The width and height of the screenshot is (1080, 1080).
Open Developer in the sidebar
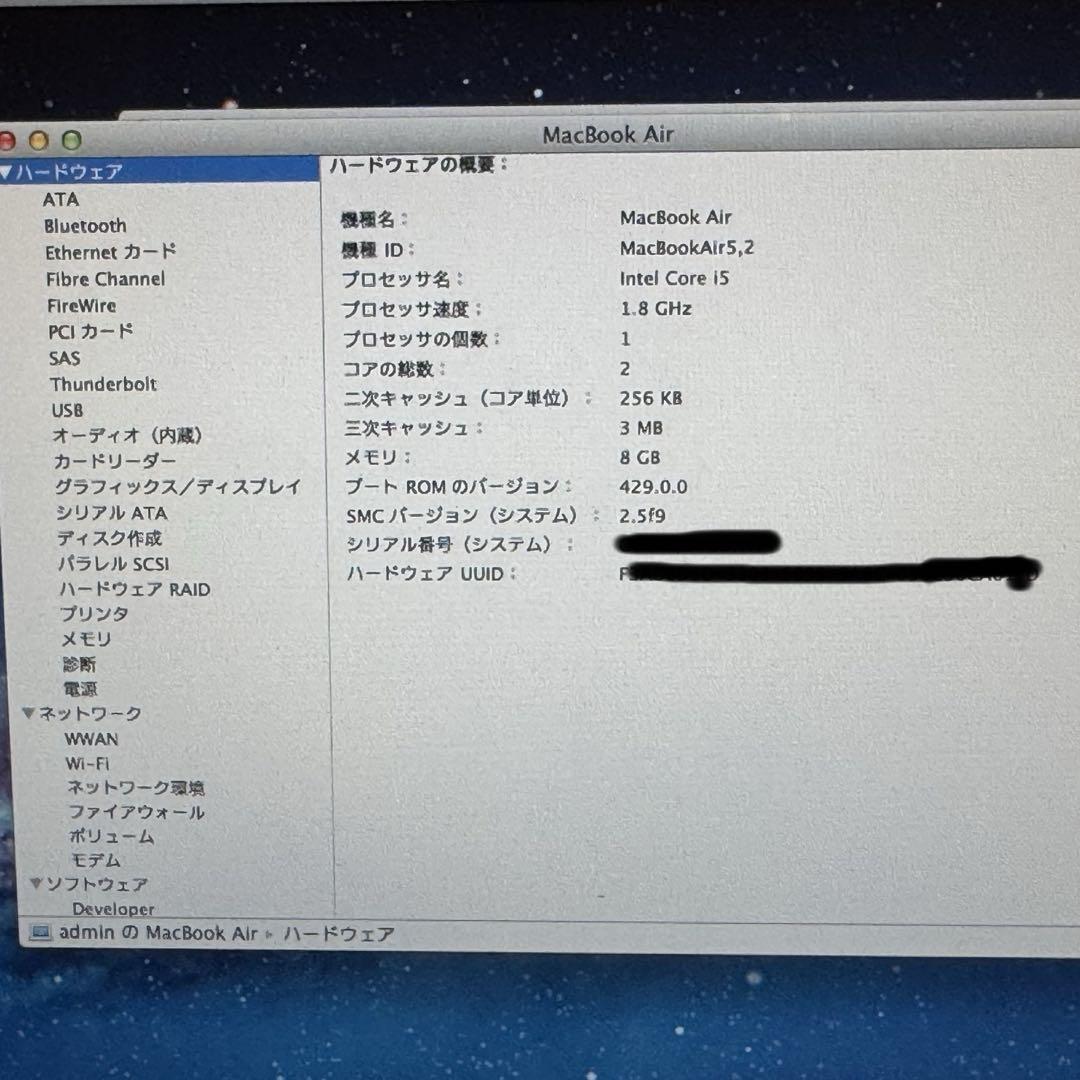pyautogui.click(x=114, y=909)
